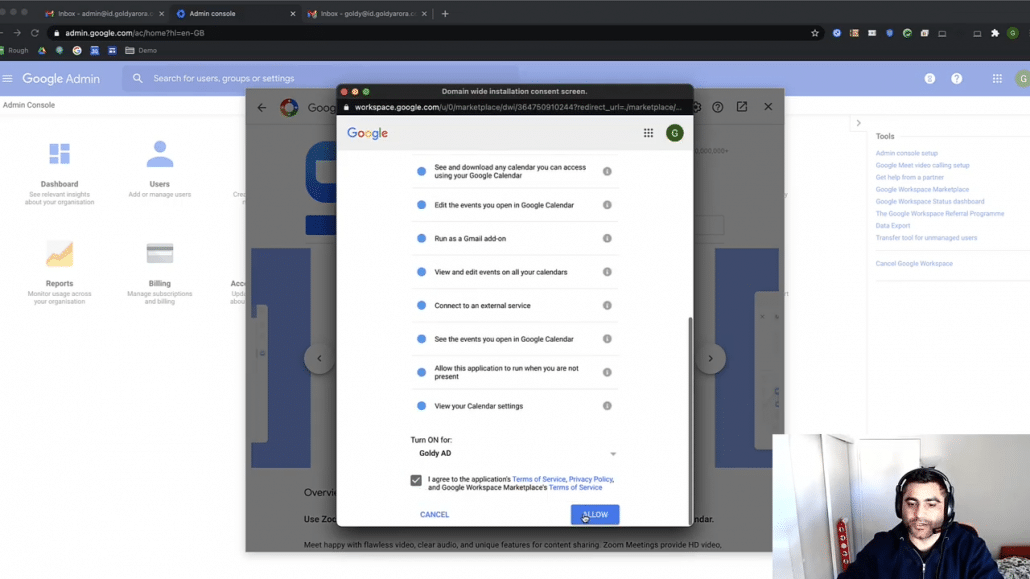This screenshot has height=579, width=1030.
Task: Collapse the Tools side panel chevron
Action: tap(858, 123)
